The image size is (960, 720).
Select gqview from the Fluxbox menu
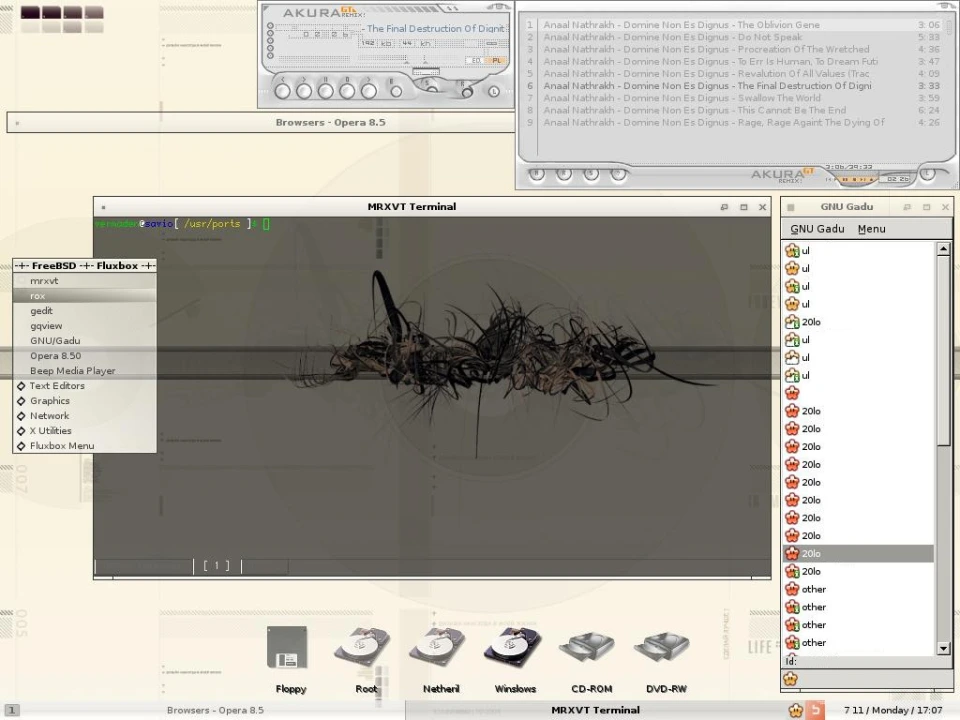46,326
